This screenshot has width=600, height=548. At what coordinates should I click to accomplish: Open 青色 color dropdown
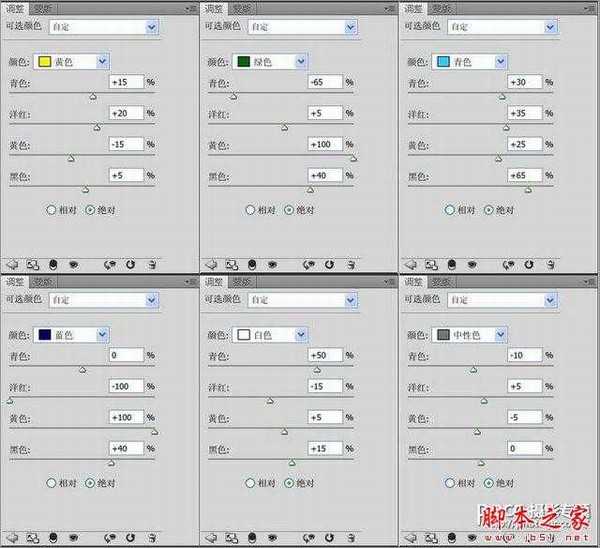pos(470,61)
